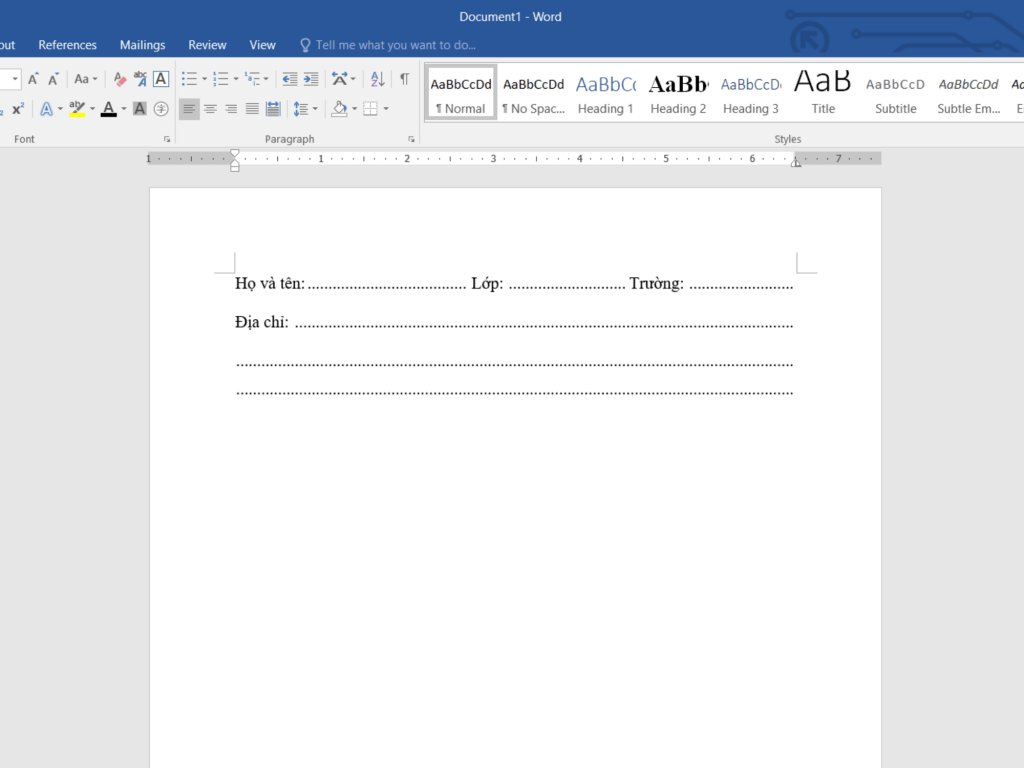Toggle paragraph marks visibility

(x=403, y=77)
